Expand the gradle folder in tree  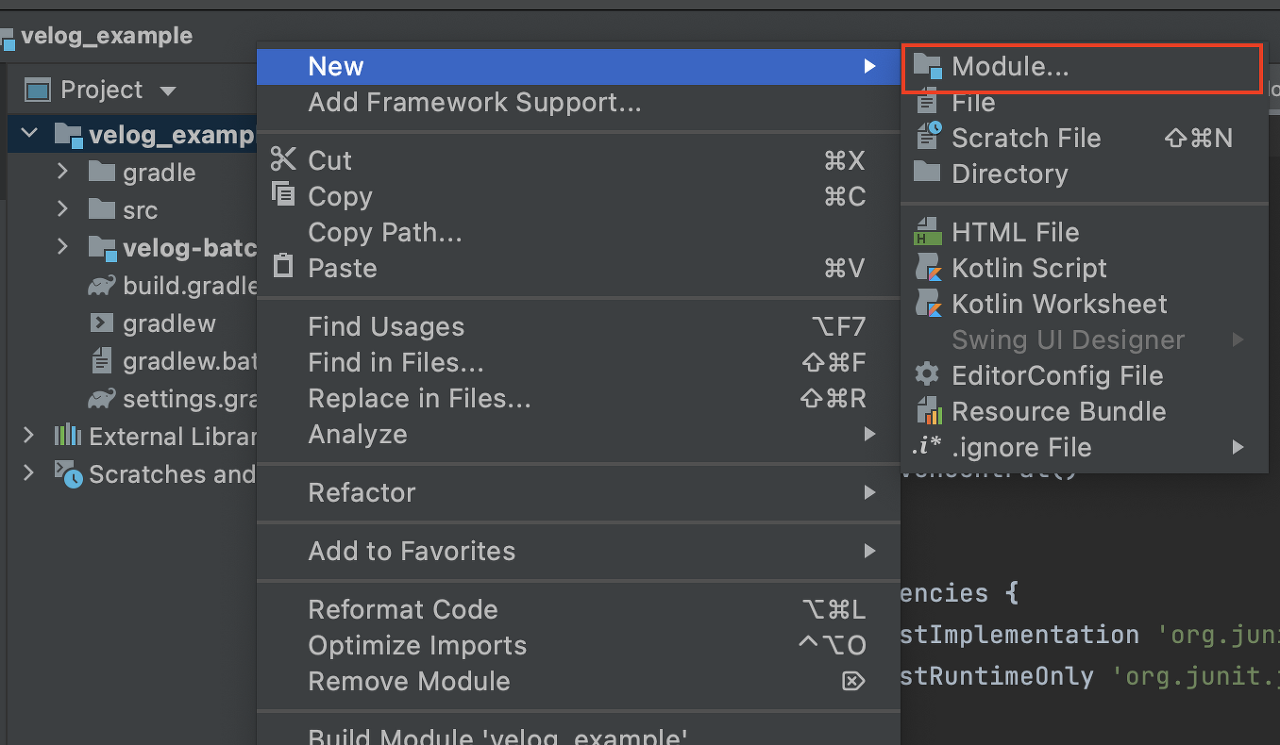pos(62,171)
